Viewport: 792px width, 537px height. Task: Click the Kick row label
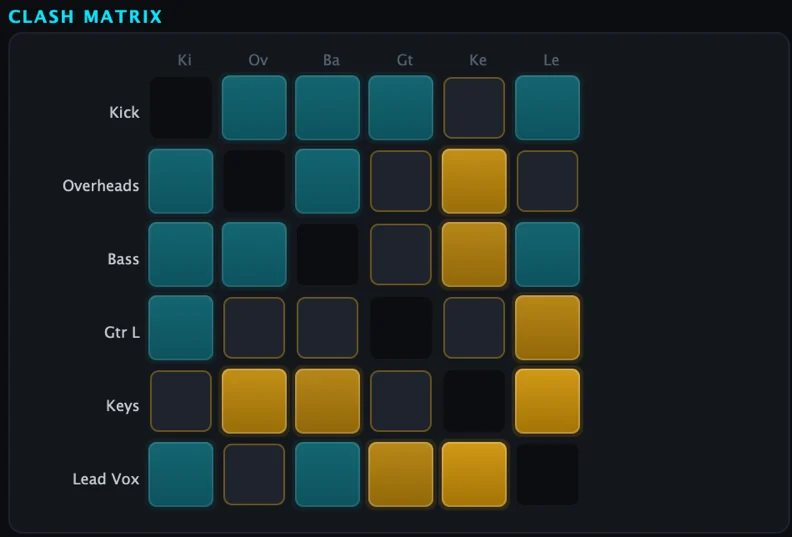tap(124, 112)
